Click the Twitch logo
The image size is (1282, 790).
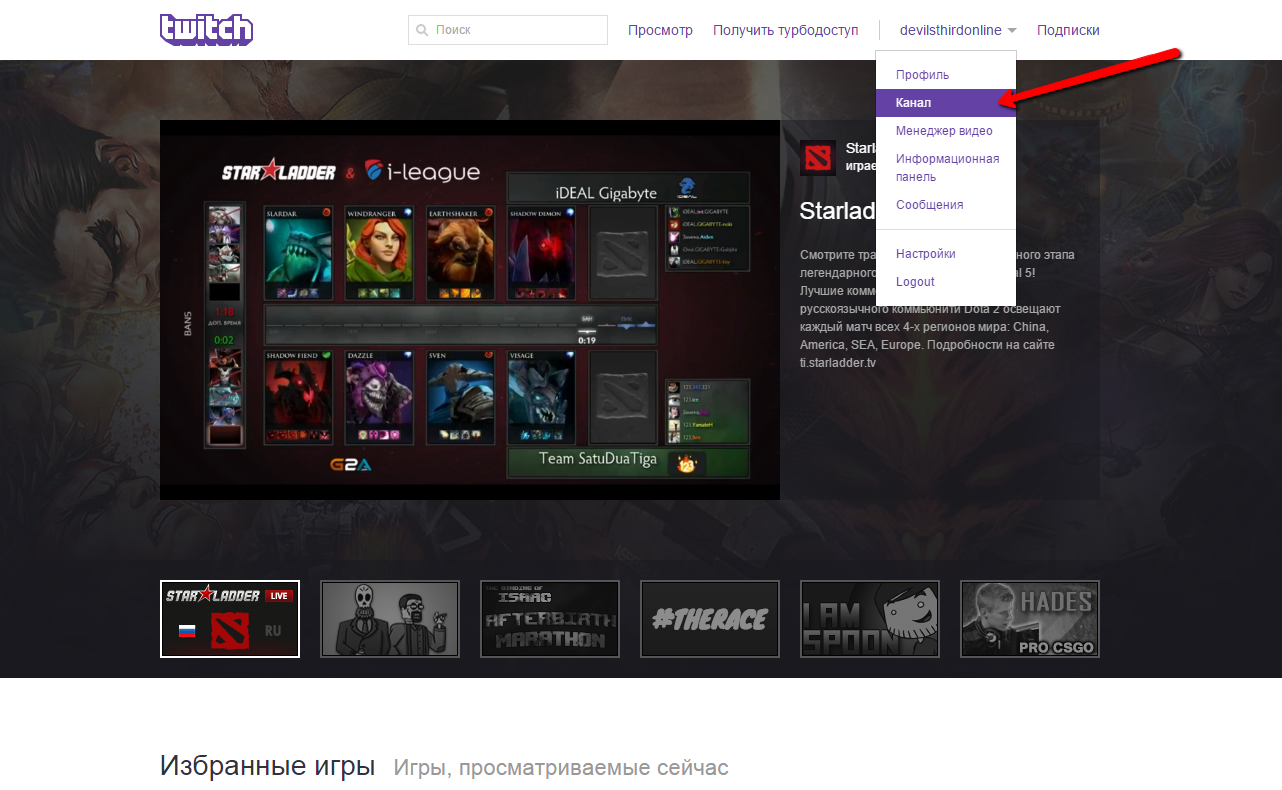coord(206,30)
